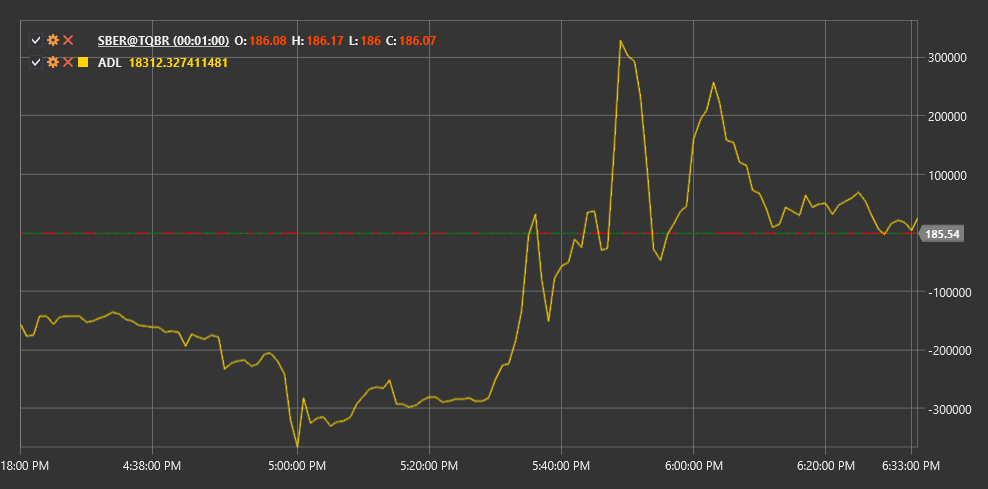Image resolution: width=988 pixels, height=489 pixels.
Task: Open the SBER@TQBR (00:01:00) link
Action: pos(163,41)
